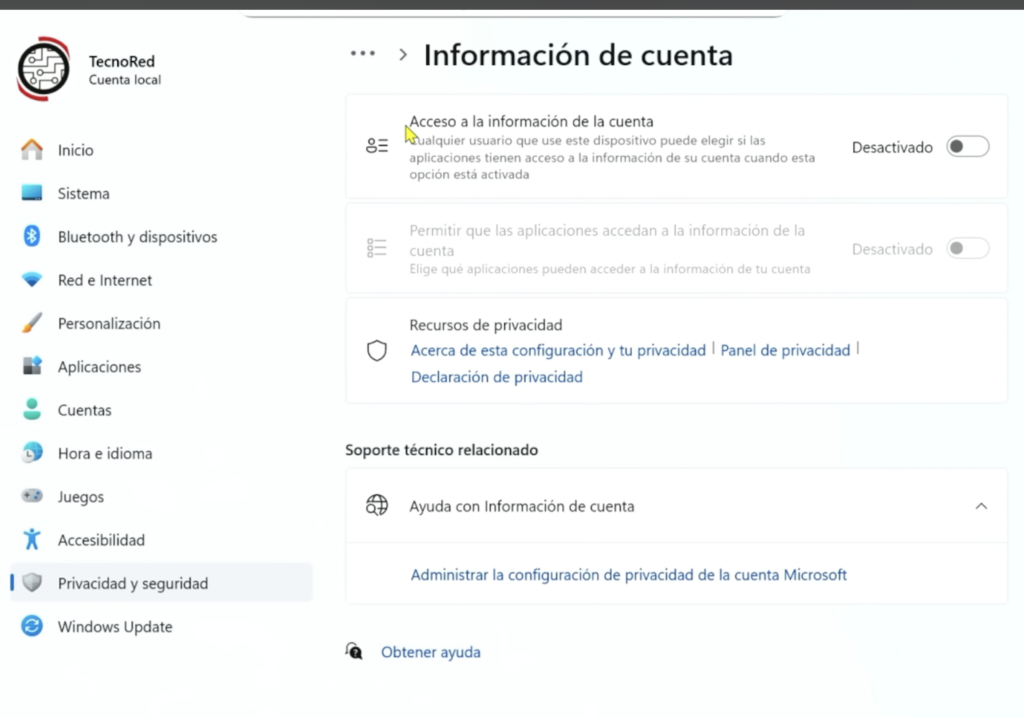Click the breadcrumb chevron arrow
The height and width of the screenshot is (718, 1024).
pos(403,55)
